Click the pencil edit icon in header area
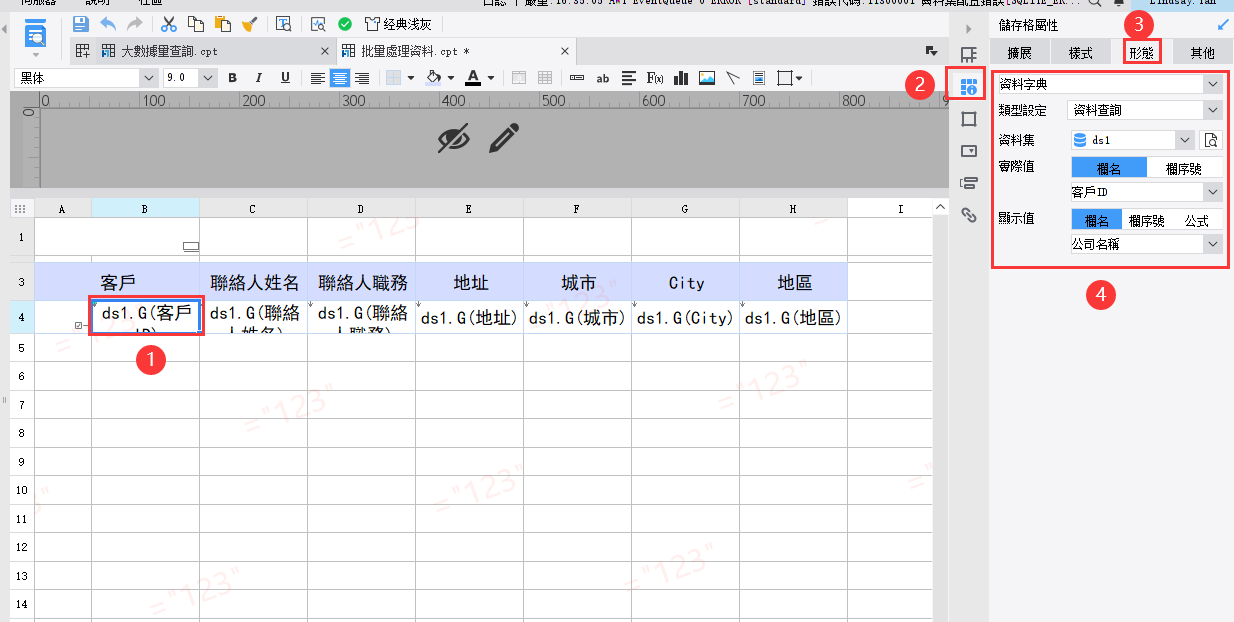The image size is (1234, 622). pyautogui.click(x=504, y=138)
